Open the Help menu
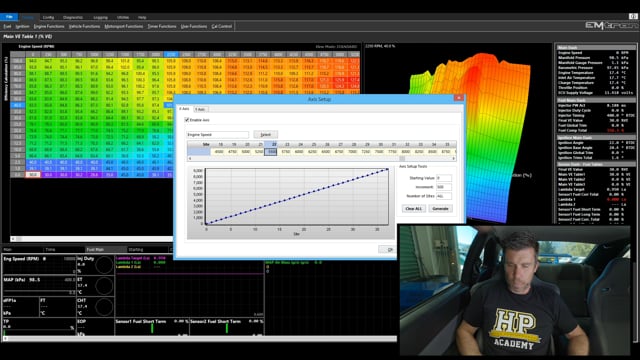 pyautogui.click(x=142, y=18)
